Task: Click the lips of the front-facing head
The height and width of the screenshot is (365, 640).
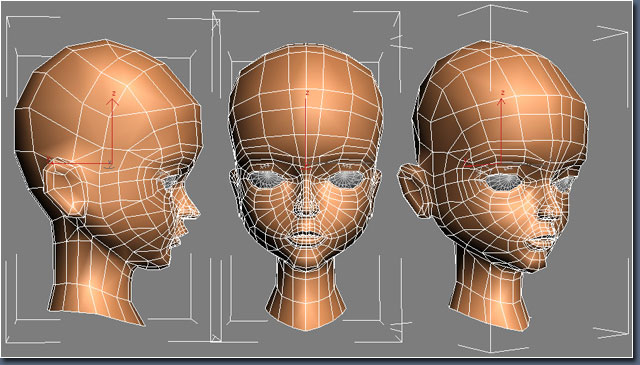Action: [306, 238]
